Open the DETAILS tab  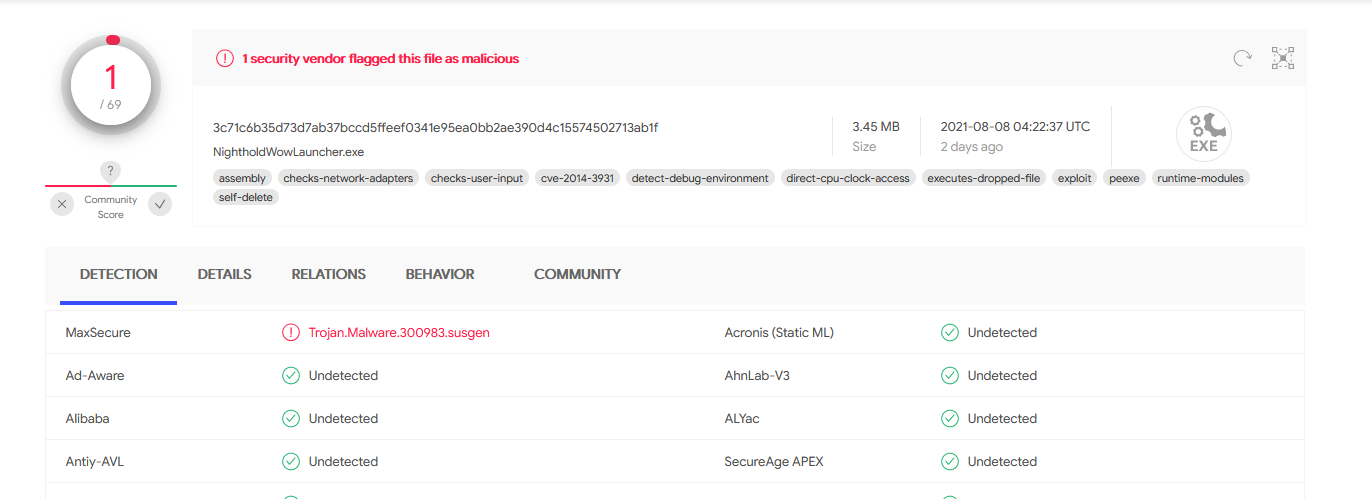coord(224,274)
